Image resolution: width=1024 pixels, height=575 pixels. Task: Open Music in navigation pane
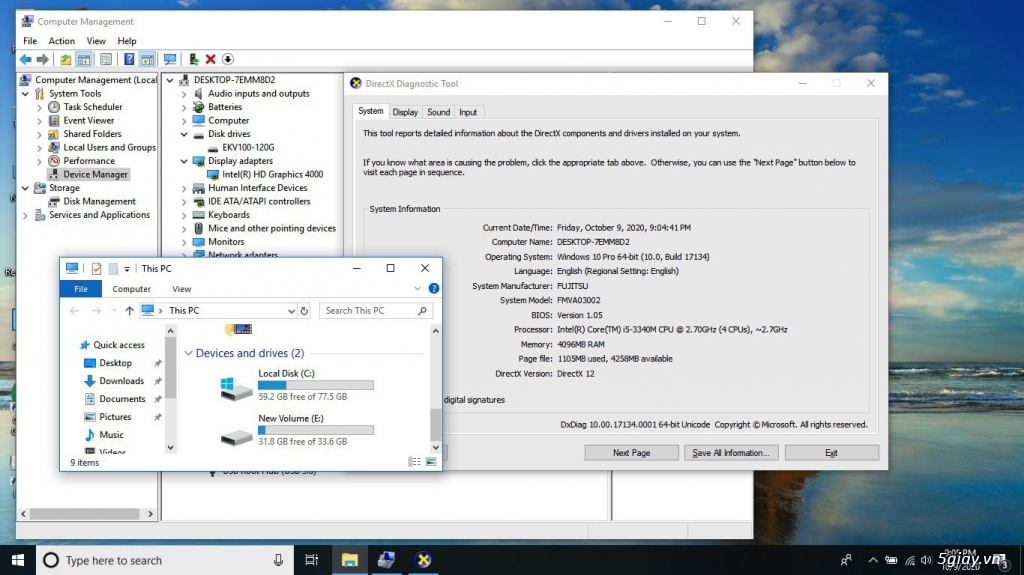(111, 435)
